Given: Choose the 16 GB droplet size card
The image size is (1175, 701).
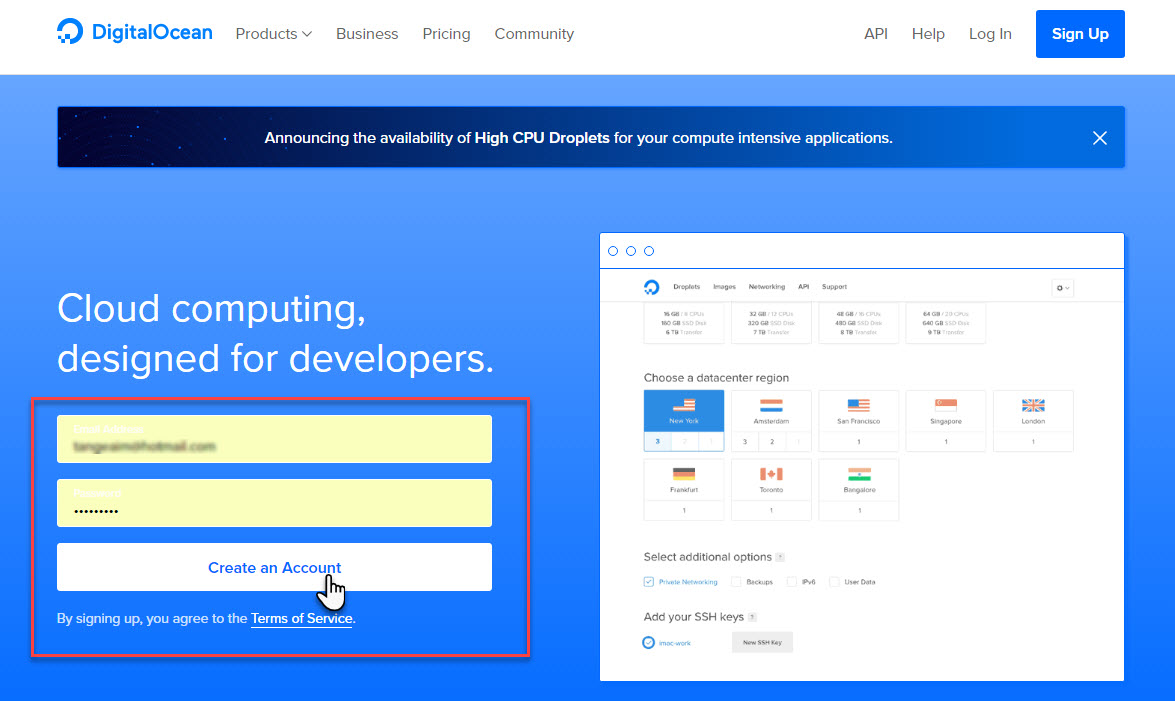Looking at the screenshot, I should 683,323.
